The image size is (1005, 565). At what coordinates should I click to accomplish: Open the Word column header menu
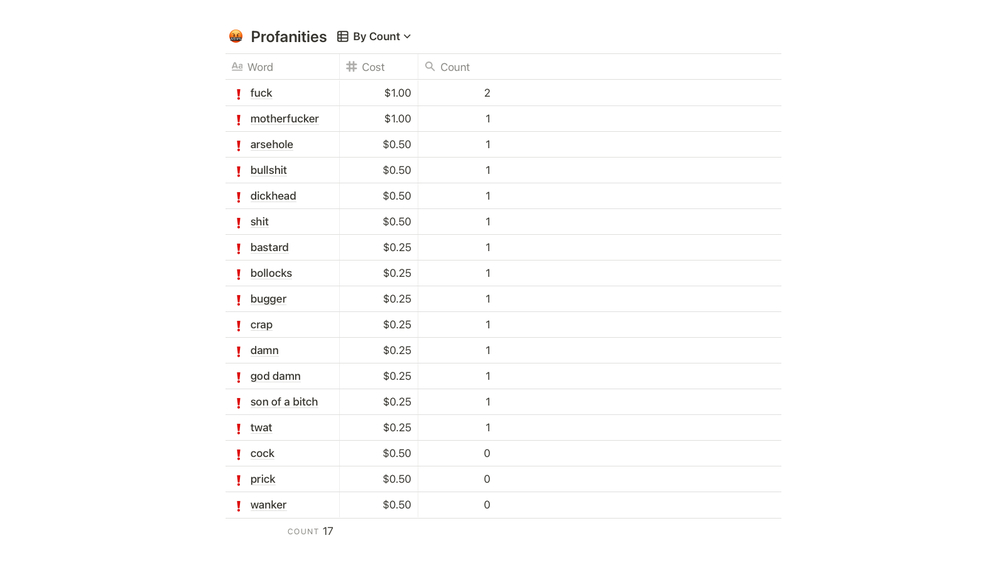tap(260, 67)
